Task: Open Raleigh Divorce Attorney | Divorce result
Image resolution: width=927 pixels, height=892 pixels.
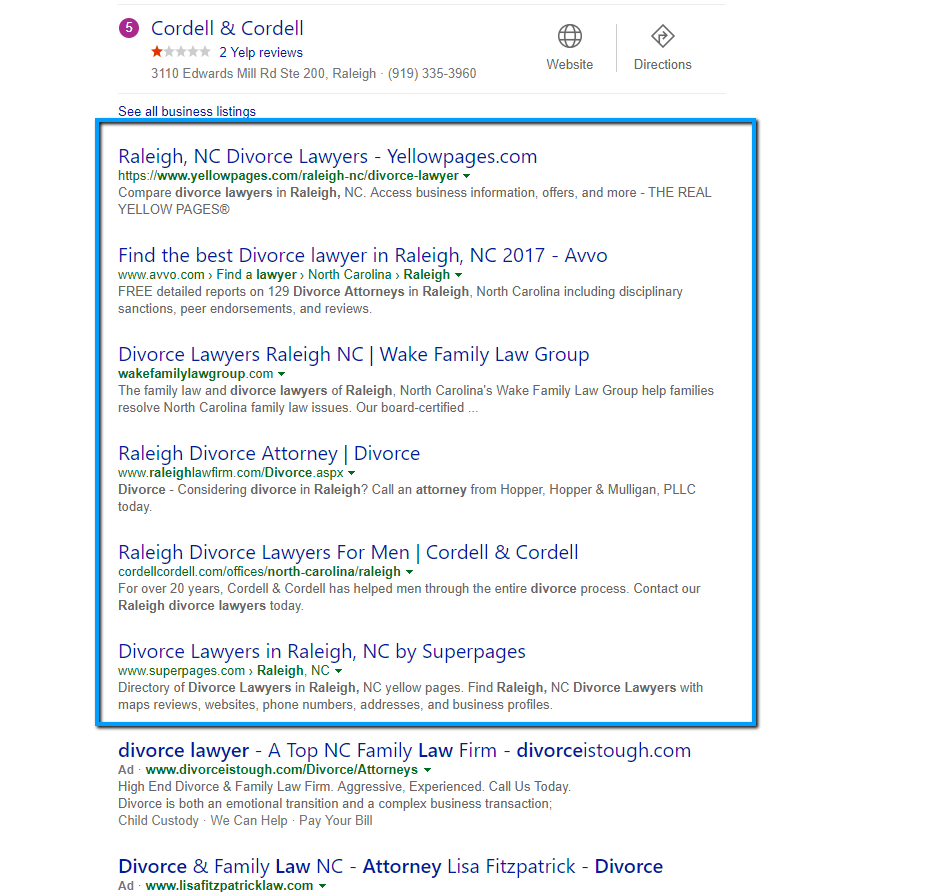Action: pyautogui.click(x=269, y=453)
